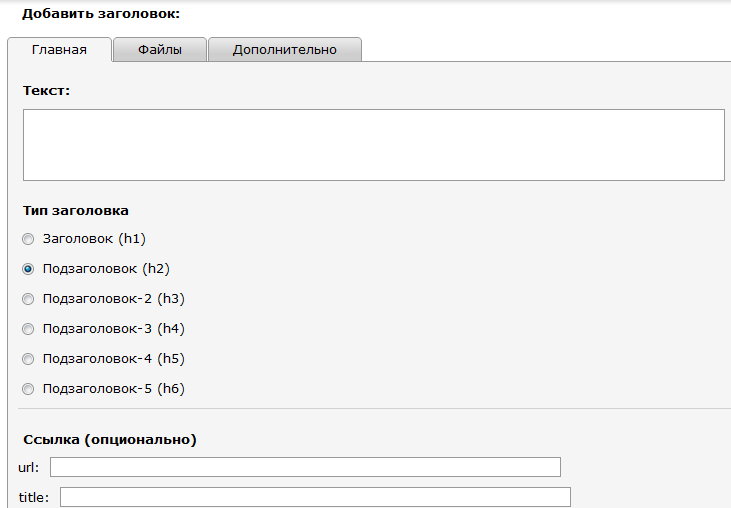Click the url: label text

pos(28,467)
